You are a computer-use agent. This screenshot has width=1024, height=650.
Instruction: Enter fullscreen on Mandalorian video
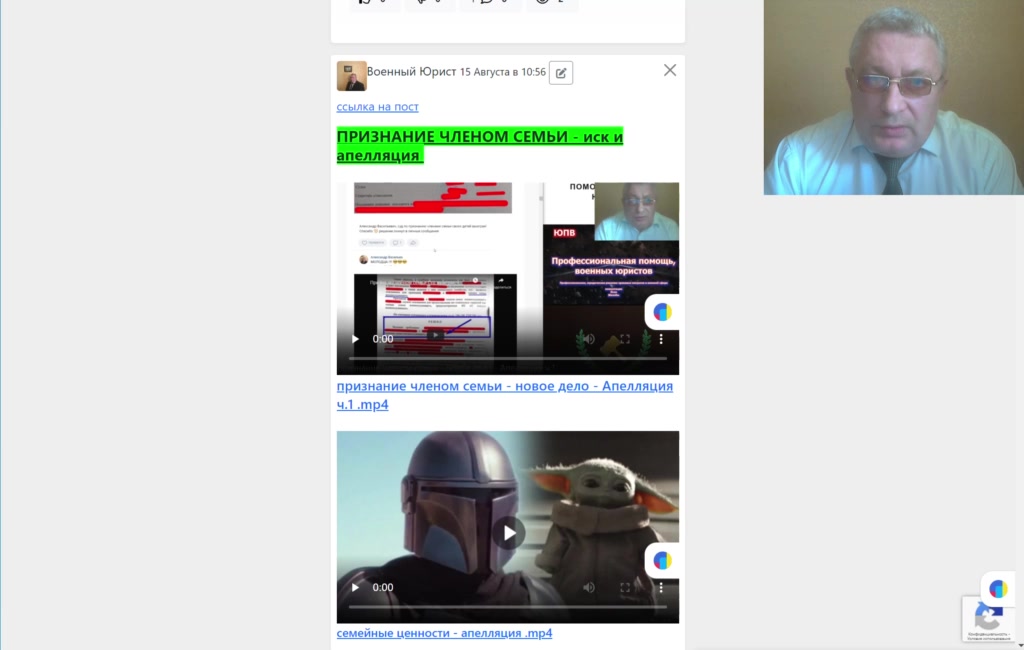tap(625, 587)
